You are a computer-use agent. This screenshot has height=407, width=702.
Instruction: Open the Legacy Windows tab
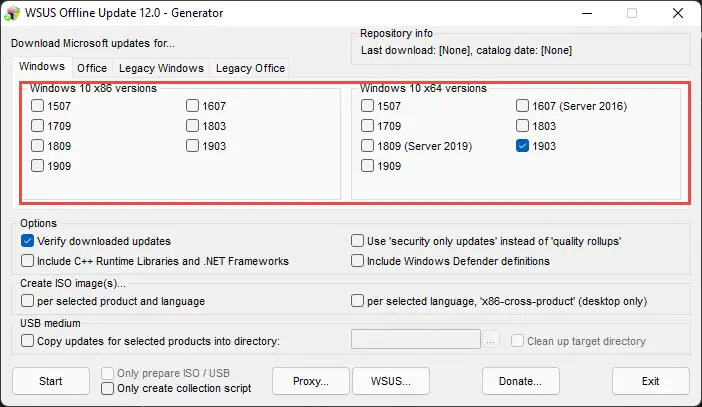tap(161, 68)
